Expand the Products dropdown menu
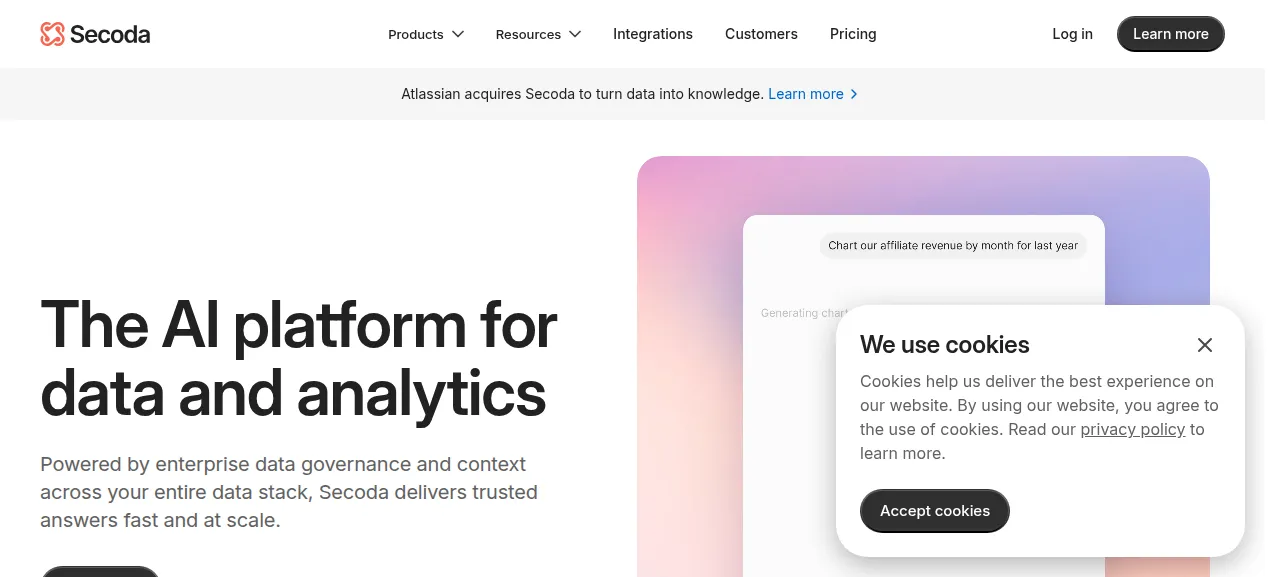This screenshot has width=1280, height=577. pos(426,34)
